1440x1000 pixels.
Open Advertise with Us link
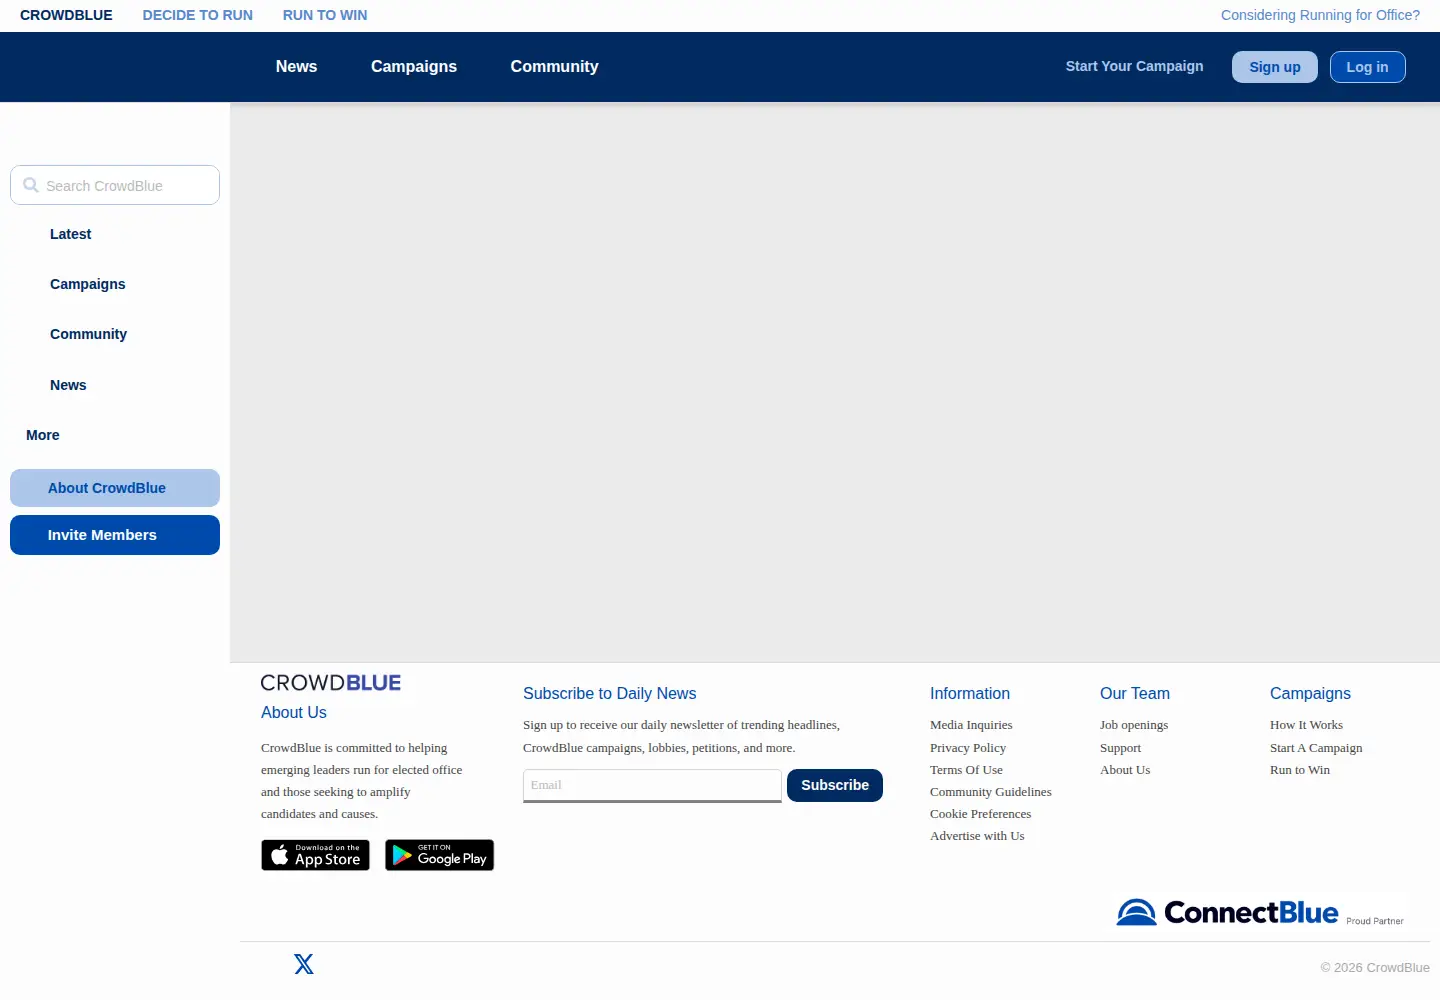(x=977, y=836)
